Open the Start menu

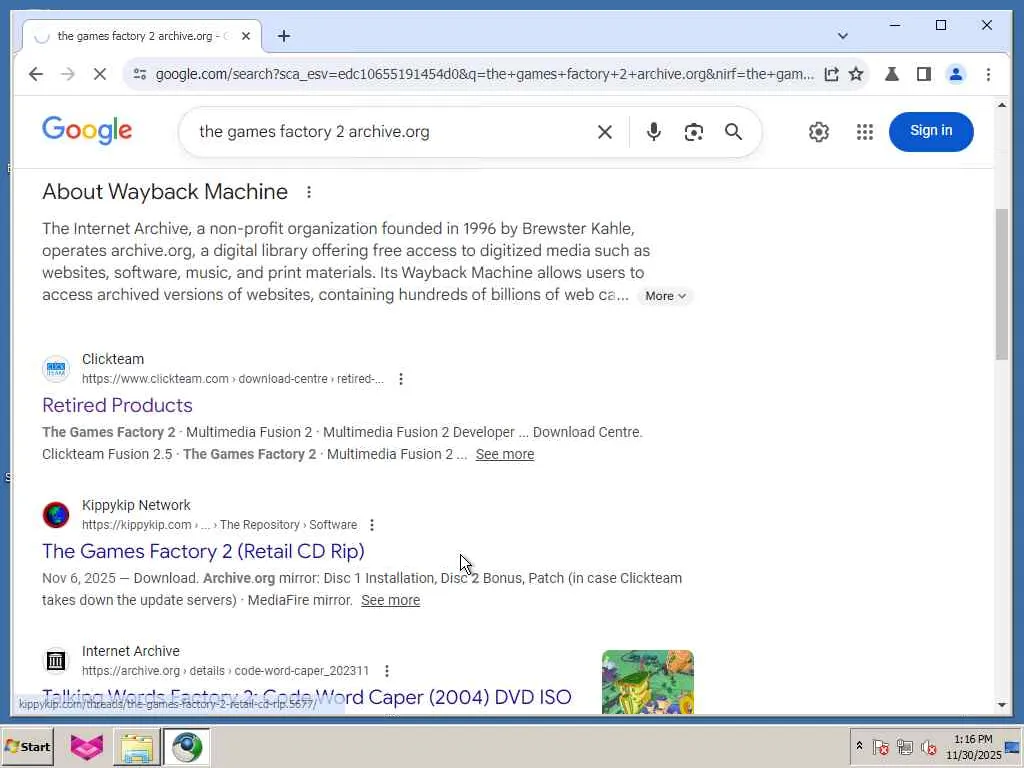tap(27, 747)
